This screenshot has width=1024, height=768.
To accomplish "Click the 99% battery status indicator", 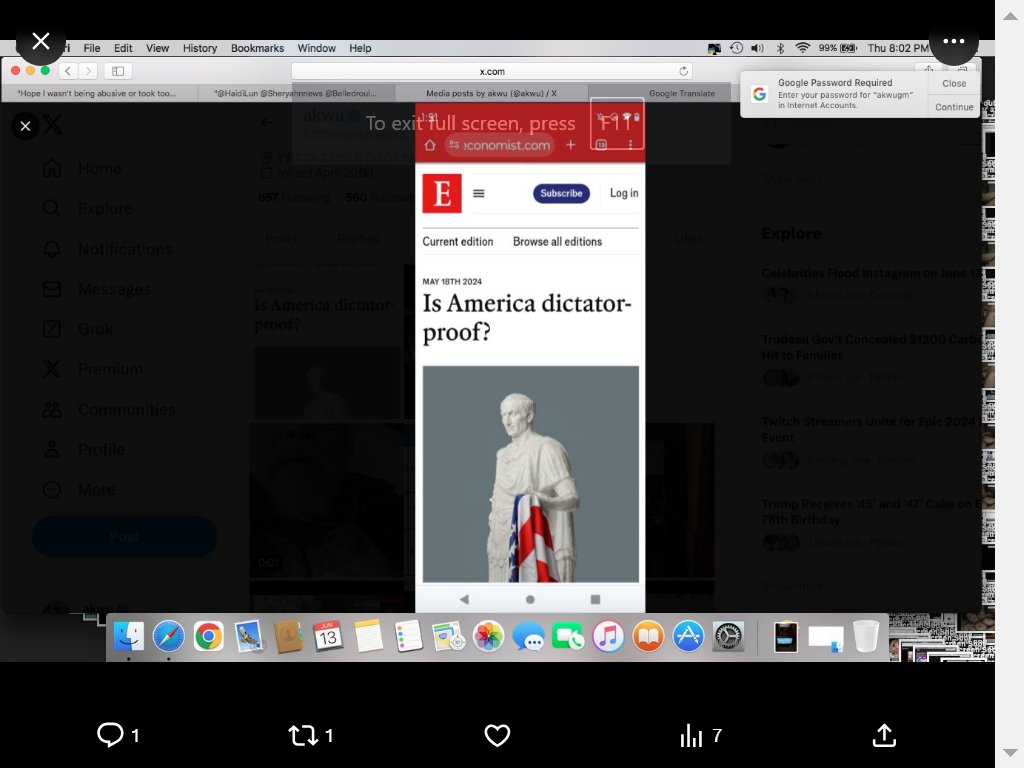I will (837, 48).
